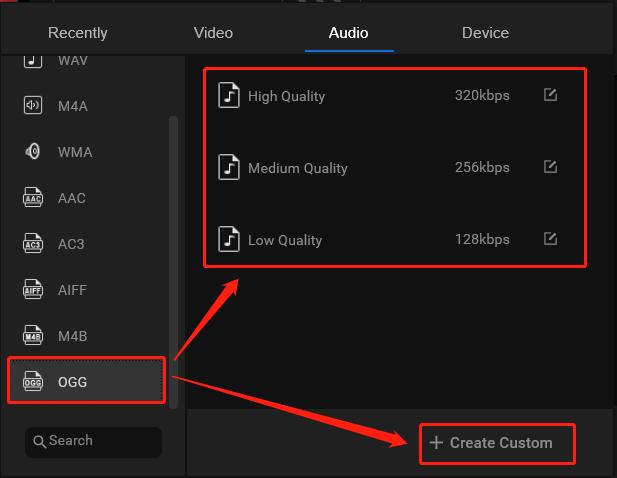Click the WMA format speaker icon
617x478 pixels.
(x=33, y=151)
